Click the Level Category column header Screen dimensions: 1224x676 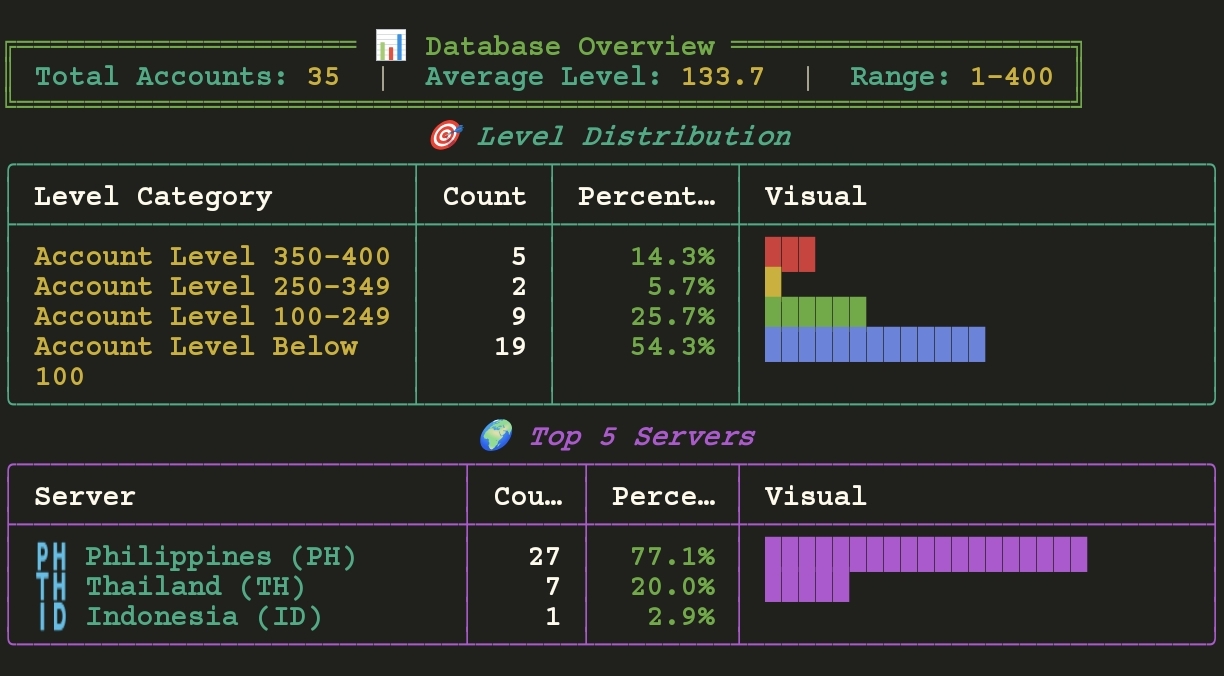tap(153, 196)
